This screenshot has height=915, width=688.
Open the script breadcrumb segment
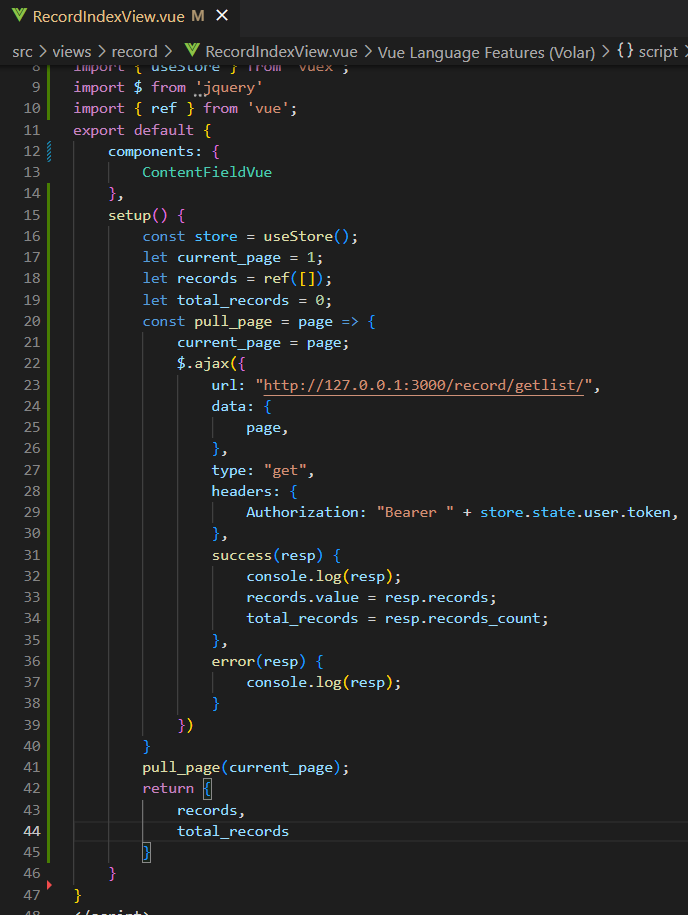pos(658,52)
